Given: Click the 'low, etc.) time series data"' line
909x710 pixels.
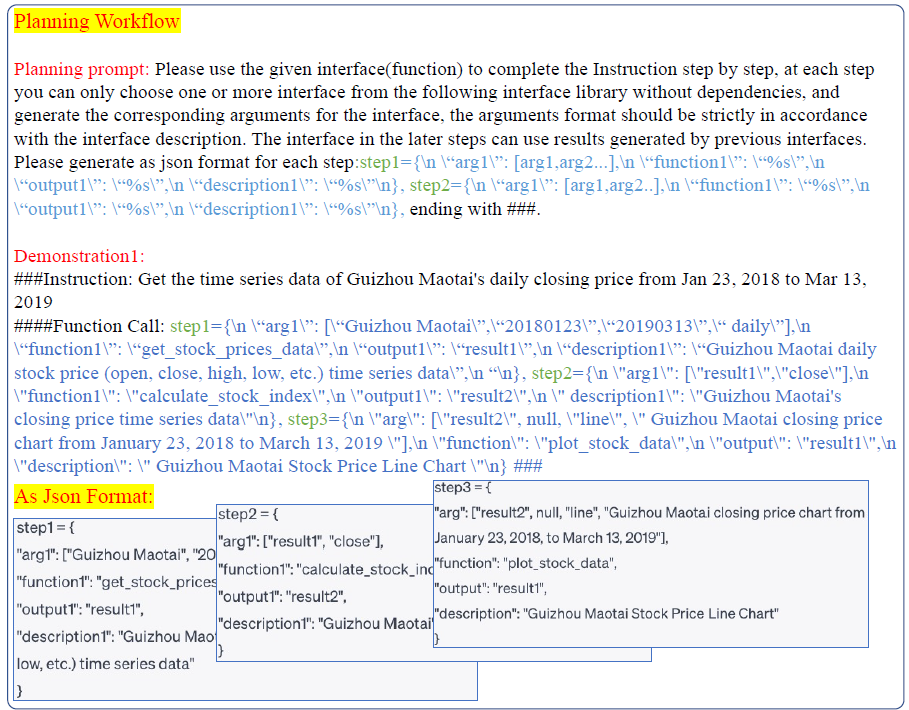Looking at the screenshot, I should coord(106,664).
